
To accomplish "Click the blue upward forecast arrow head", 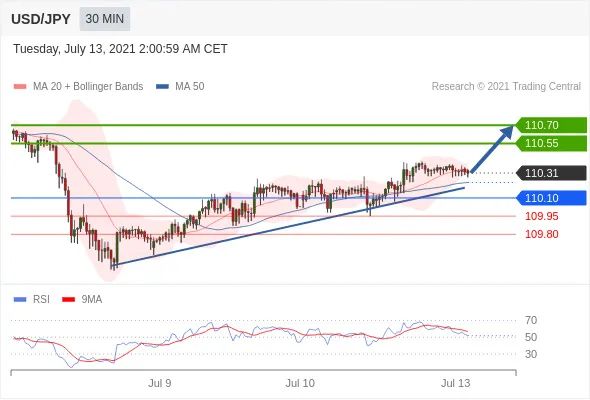I will point(507,132).
